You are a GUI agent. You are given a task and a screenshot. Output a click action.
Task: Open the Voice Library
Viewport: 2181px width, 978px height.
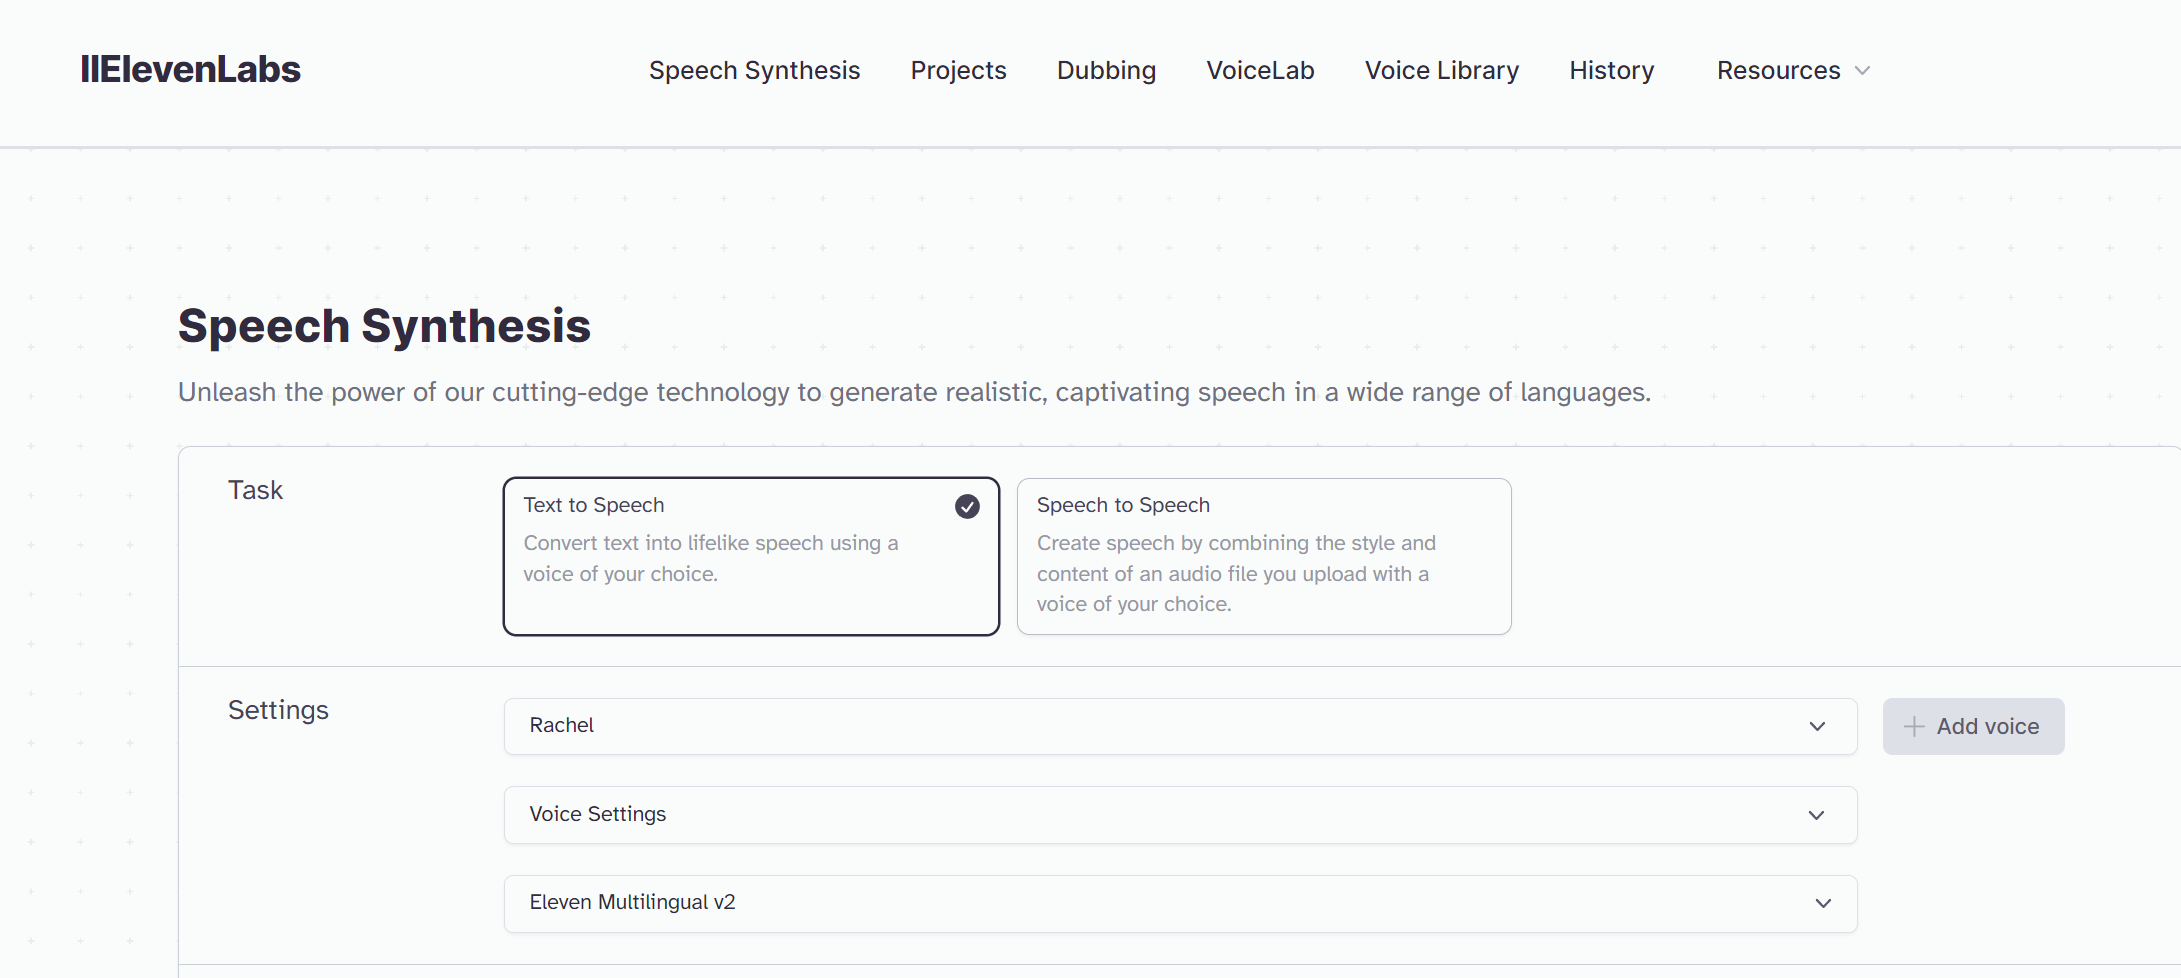pyautogui.click(x=1441, y=70)
